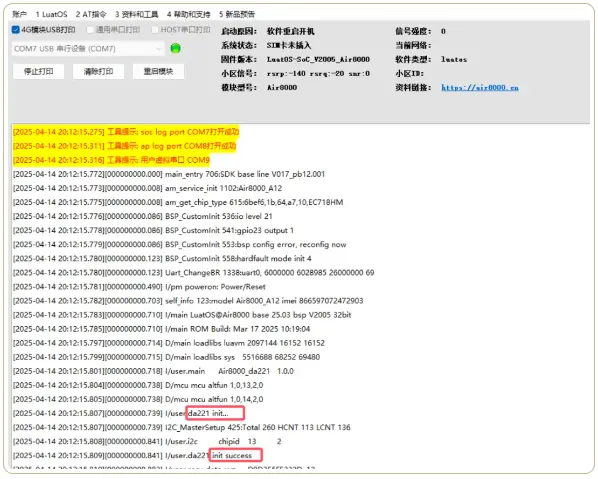The image size is (598, 479).
Task: Click the 软件重启开机 startup reason value
Action: [291, 31]
